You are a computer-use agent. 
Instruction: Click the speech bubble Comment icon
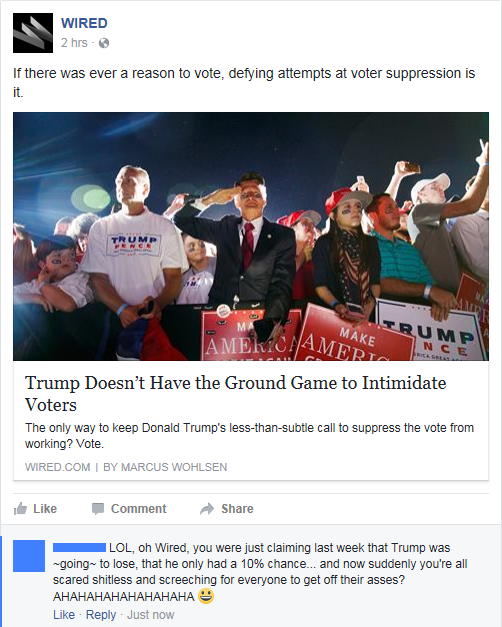point(98,509)
